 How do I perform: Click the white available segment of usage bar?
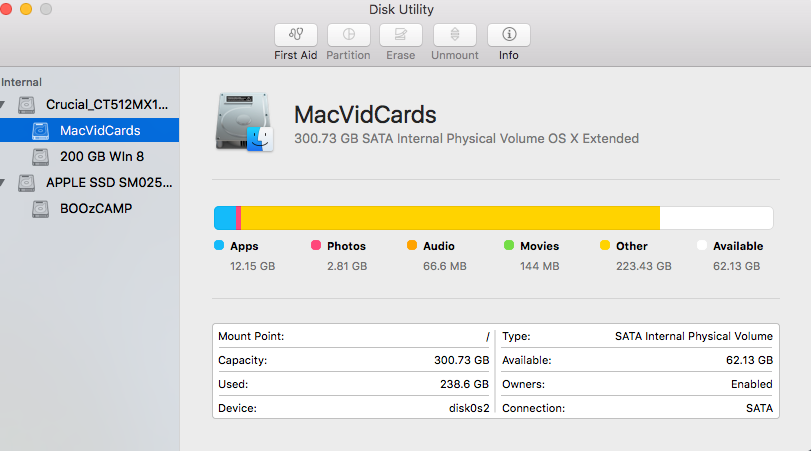716,218
